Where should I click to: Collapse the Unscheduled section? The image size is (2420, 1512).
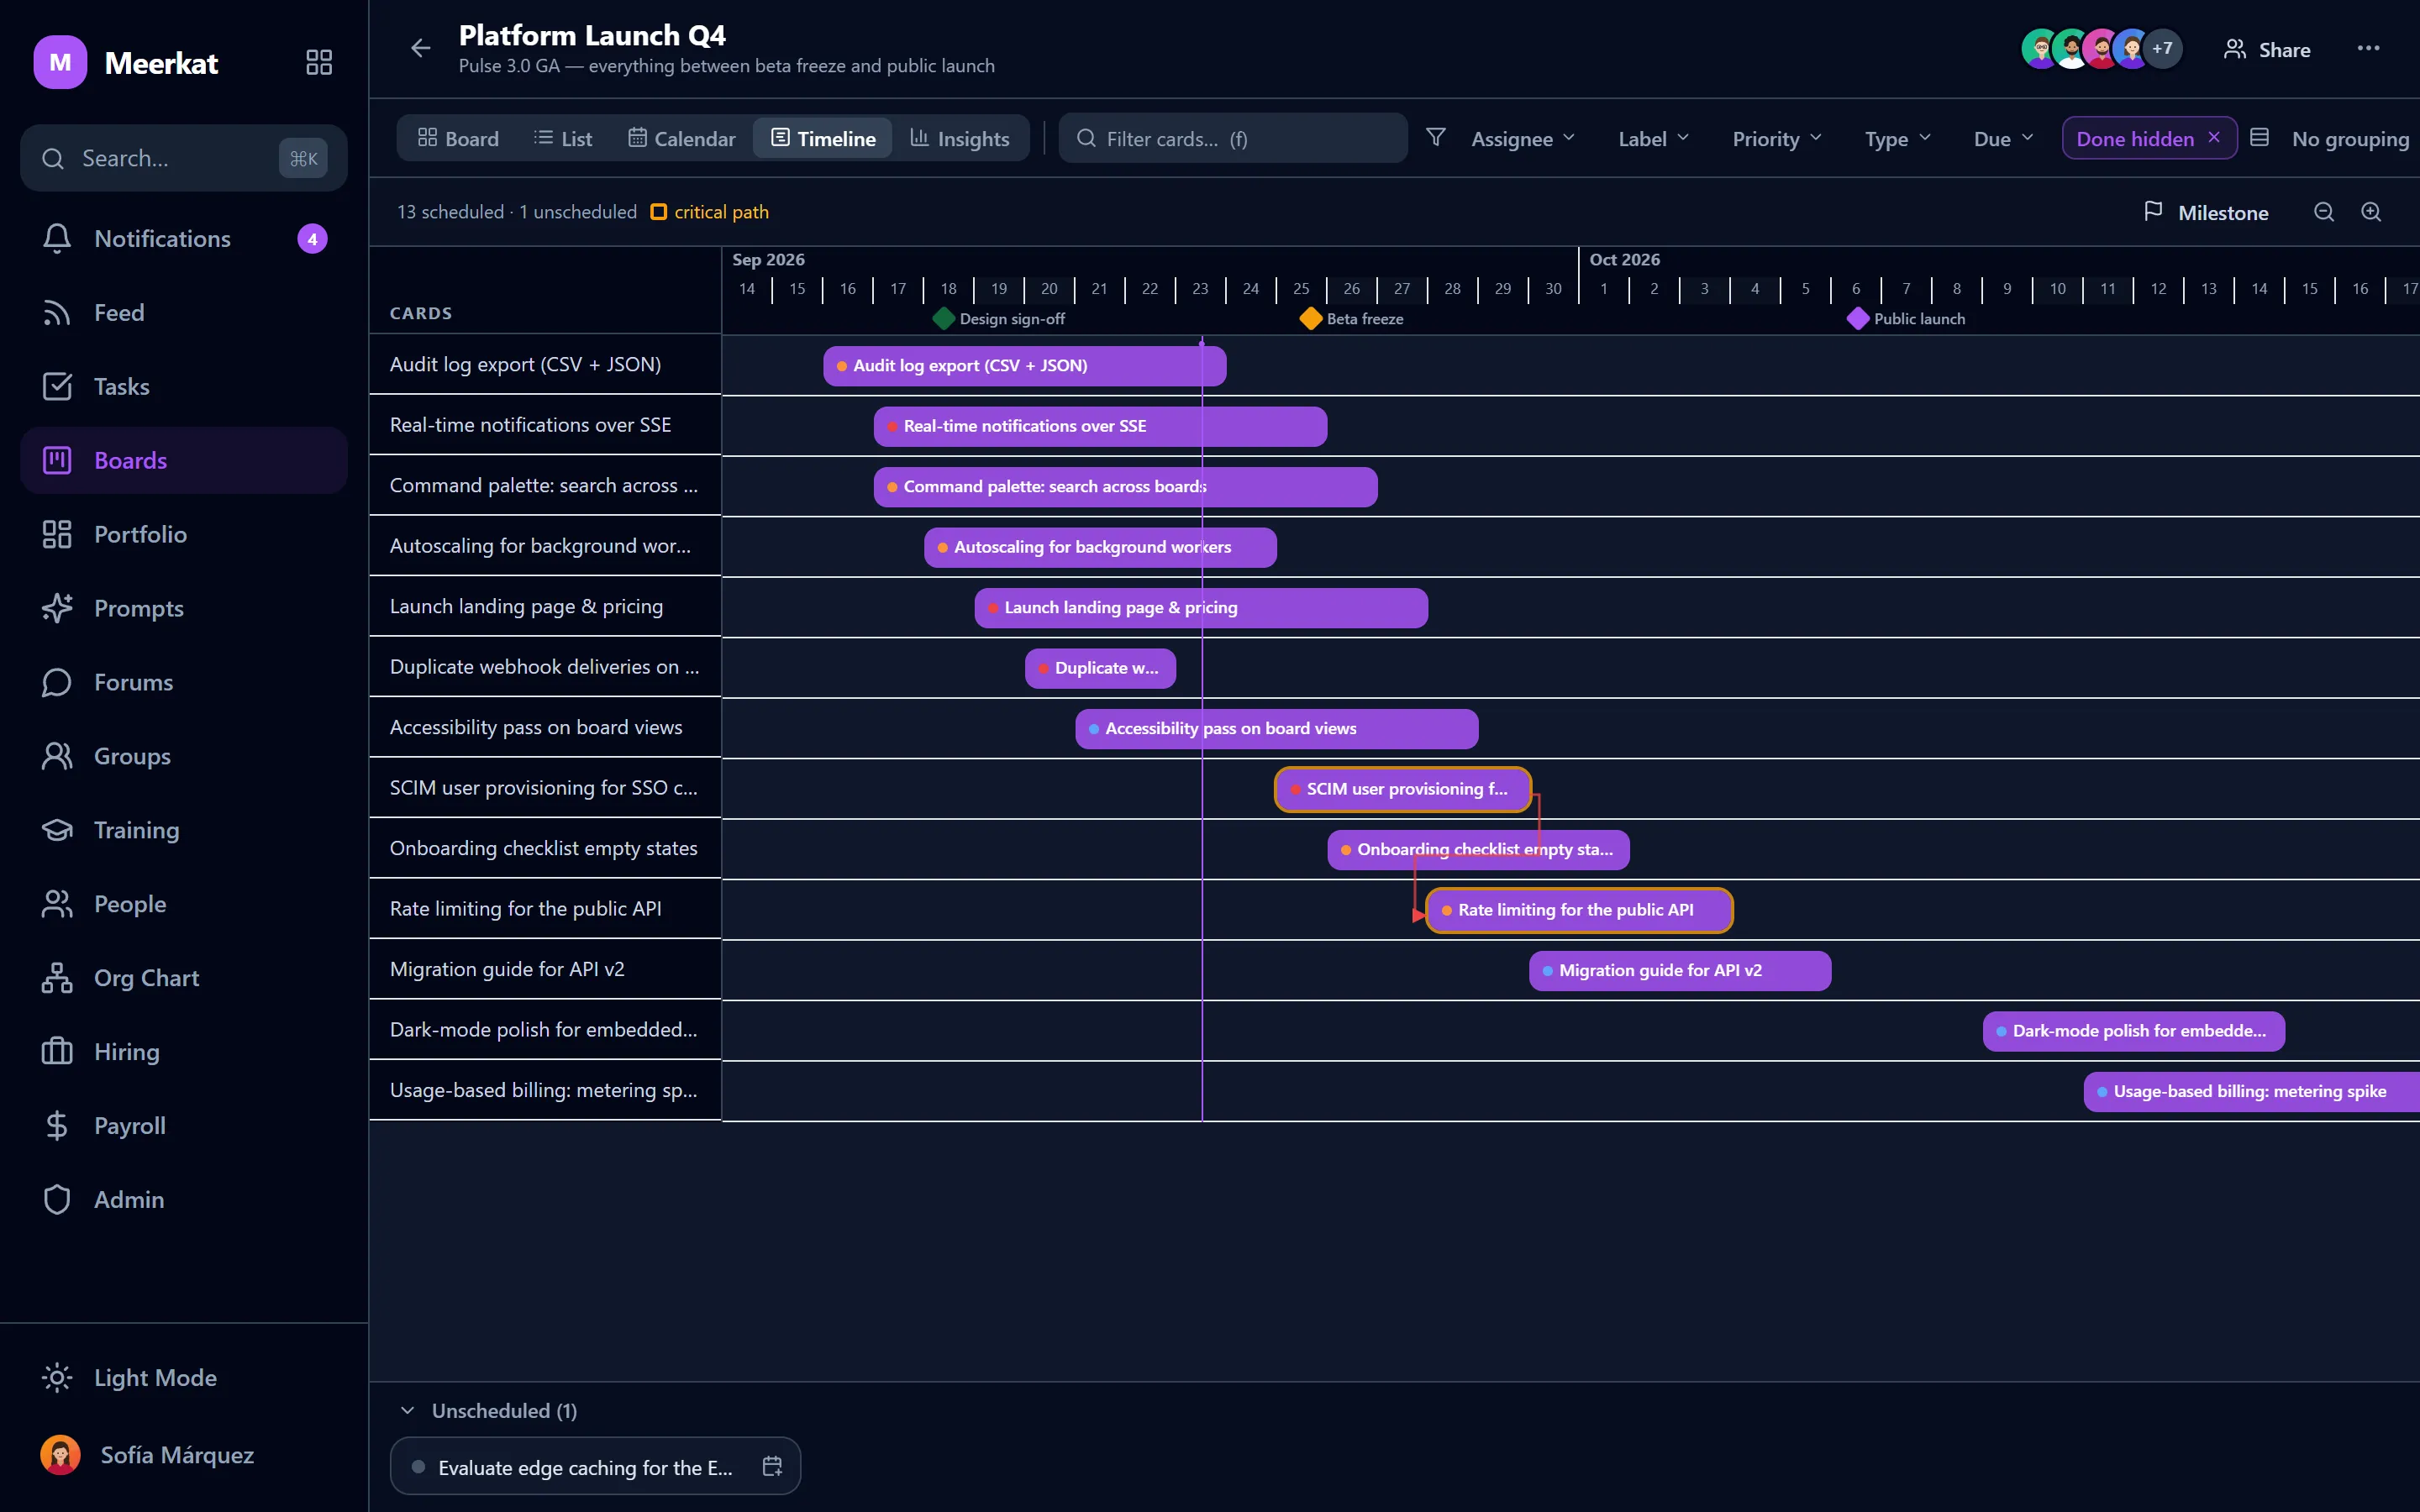coord(407,1410)
